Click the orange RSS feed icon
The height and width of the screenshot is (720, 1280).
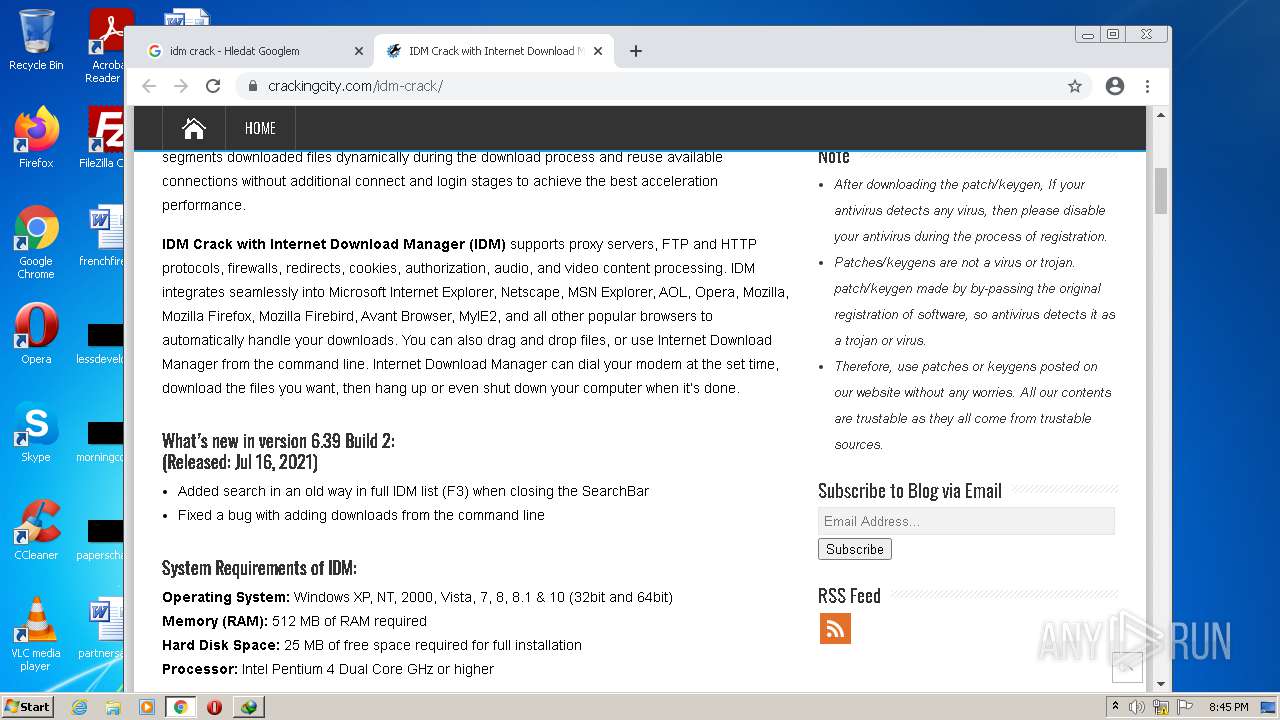(835, 629)
